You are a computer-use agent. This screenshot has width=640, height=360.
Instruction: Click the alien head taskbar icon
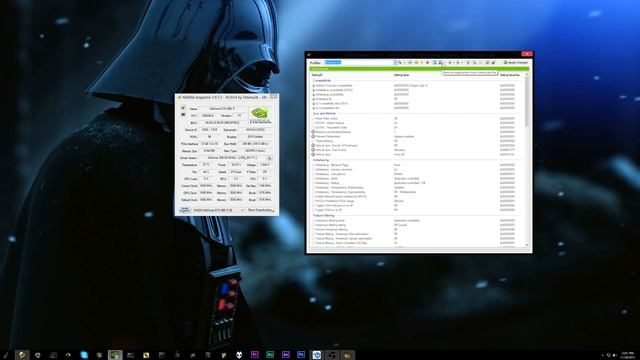click(x=239, y=355)
